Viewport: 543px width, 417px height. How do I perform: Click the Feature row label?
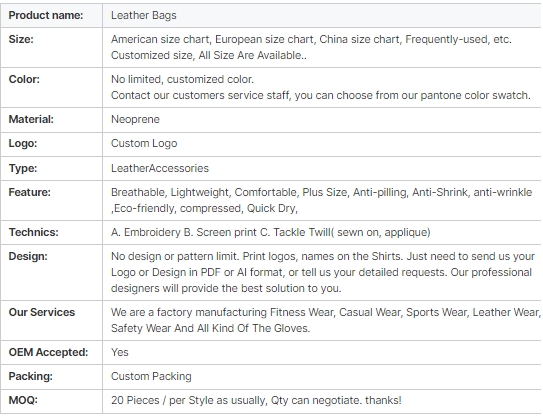29,192
